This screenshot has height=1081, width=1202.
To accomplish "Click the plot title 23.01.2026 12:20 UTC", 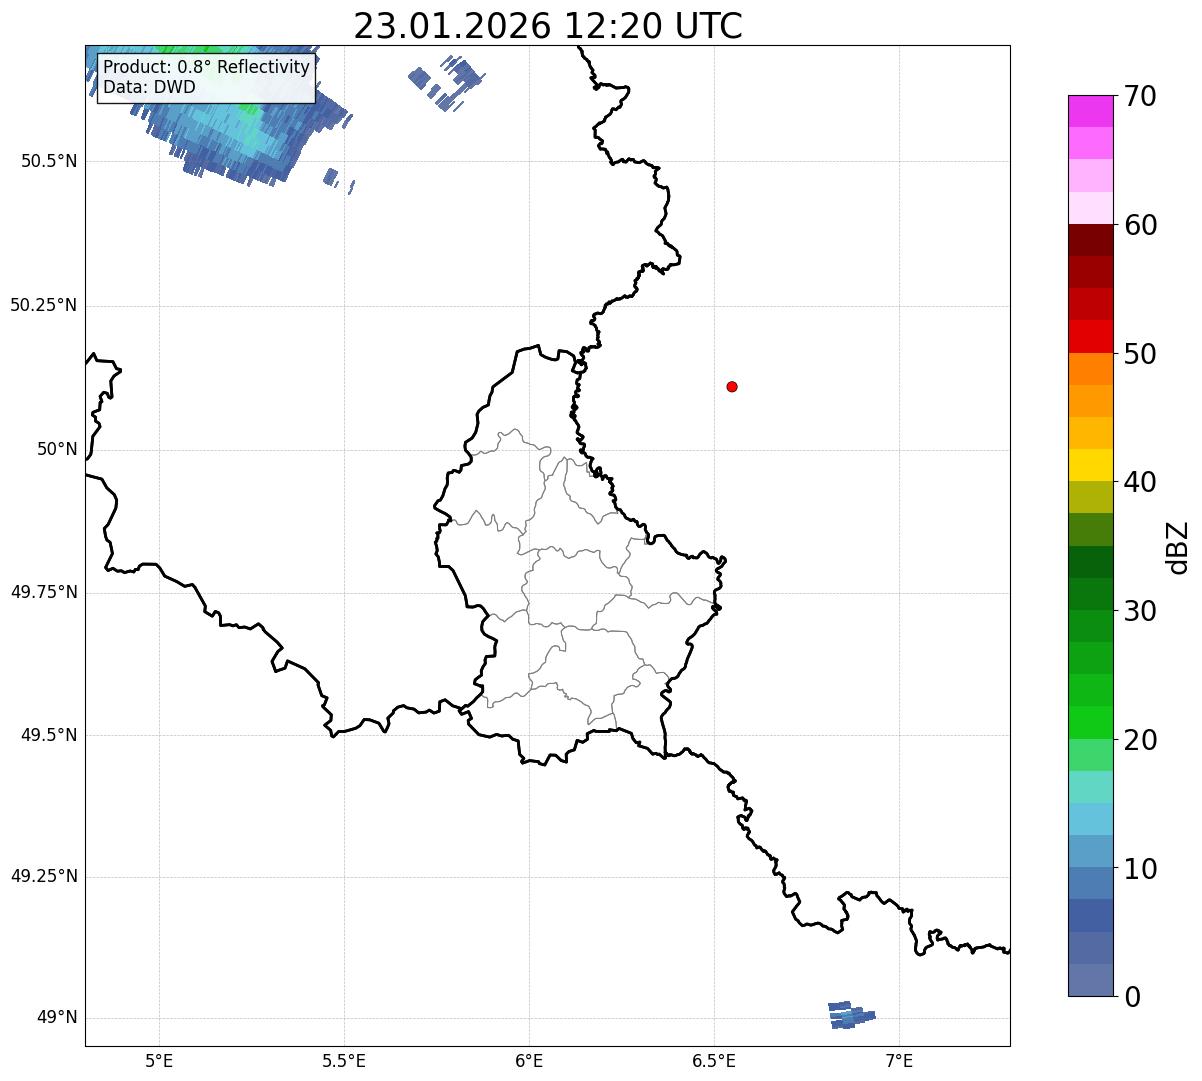I will 548,26.
